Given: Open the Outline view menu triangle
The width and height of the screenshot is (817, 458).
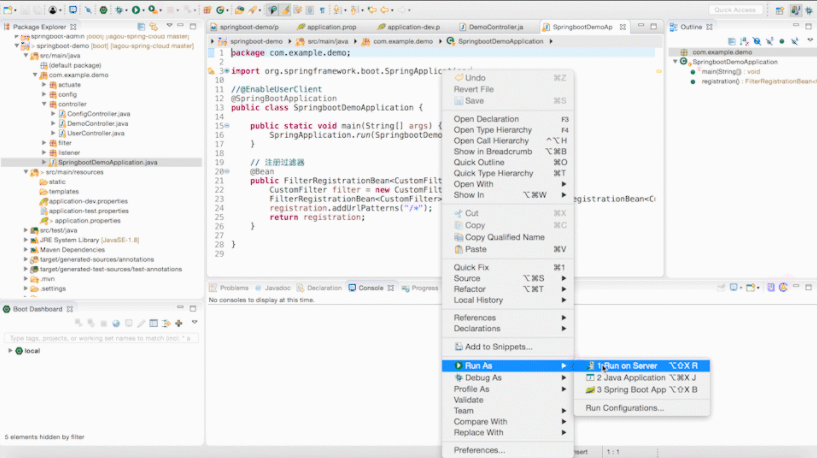Looking at the screenshot, I should click(x=810, y=40).
